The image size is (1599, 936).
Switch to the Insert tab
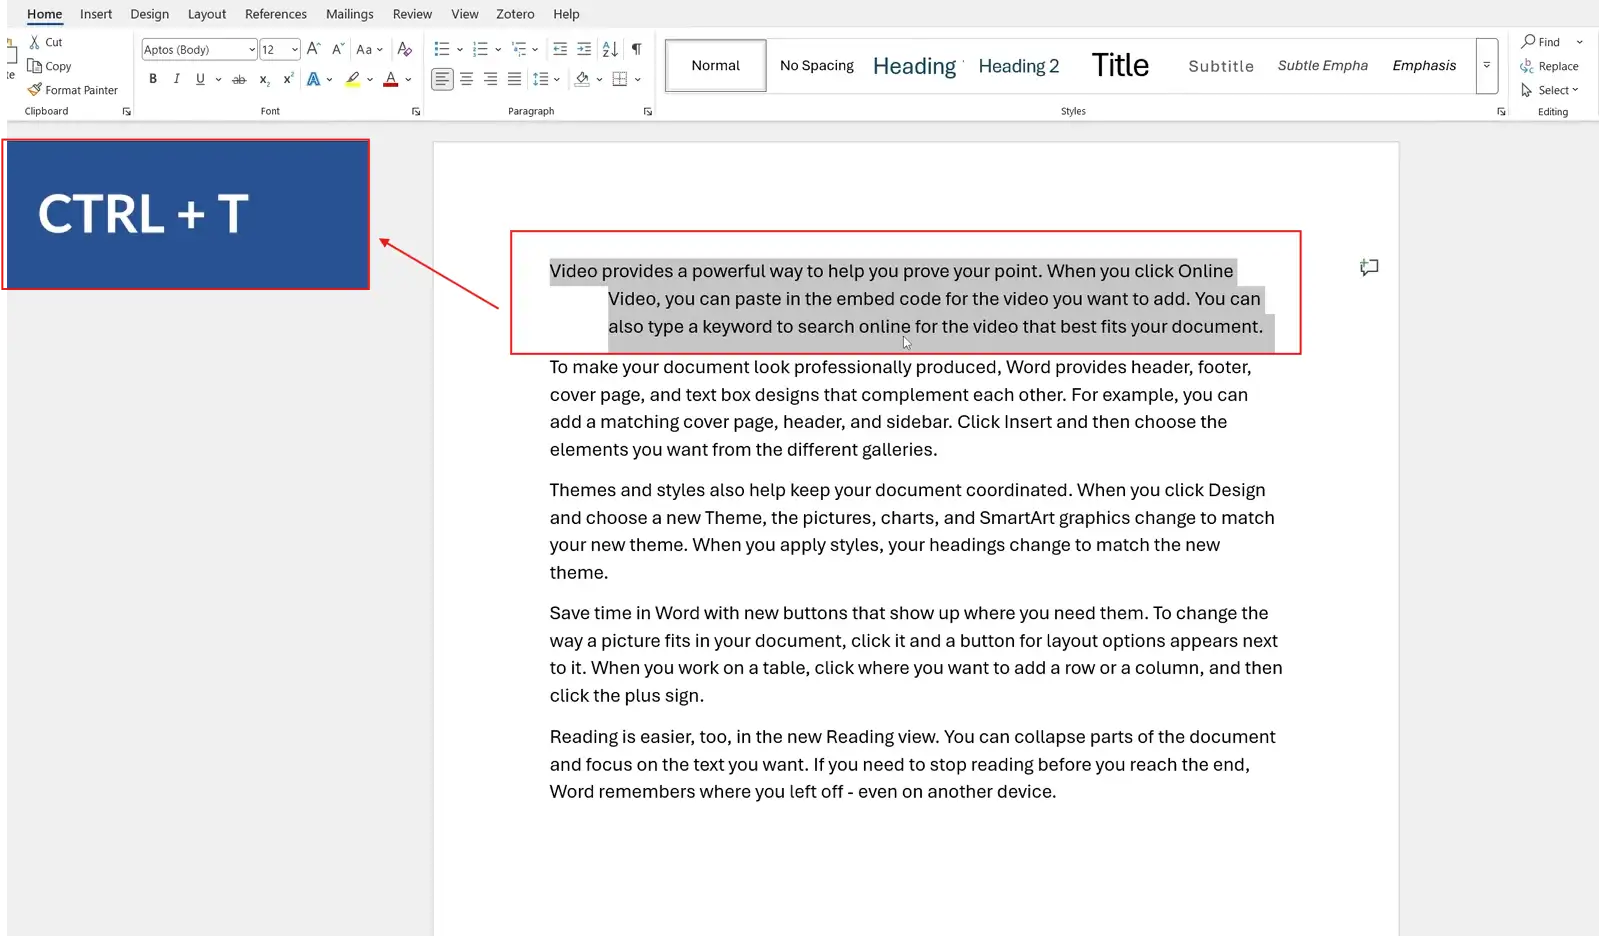[x=96, y=14]
